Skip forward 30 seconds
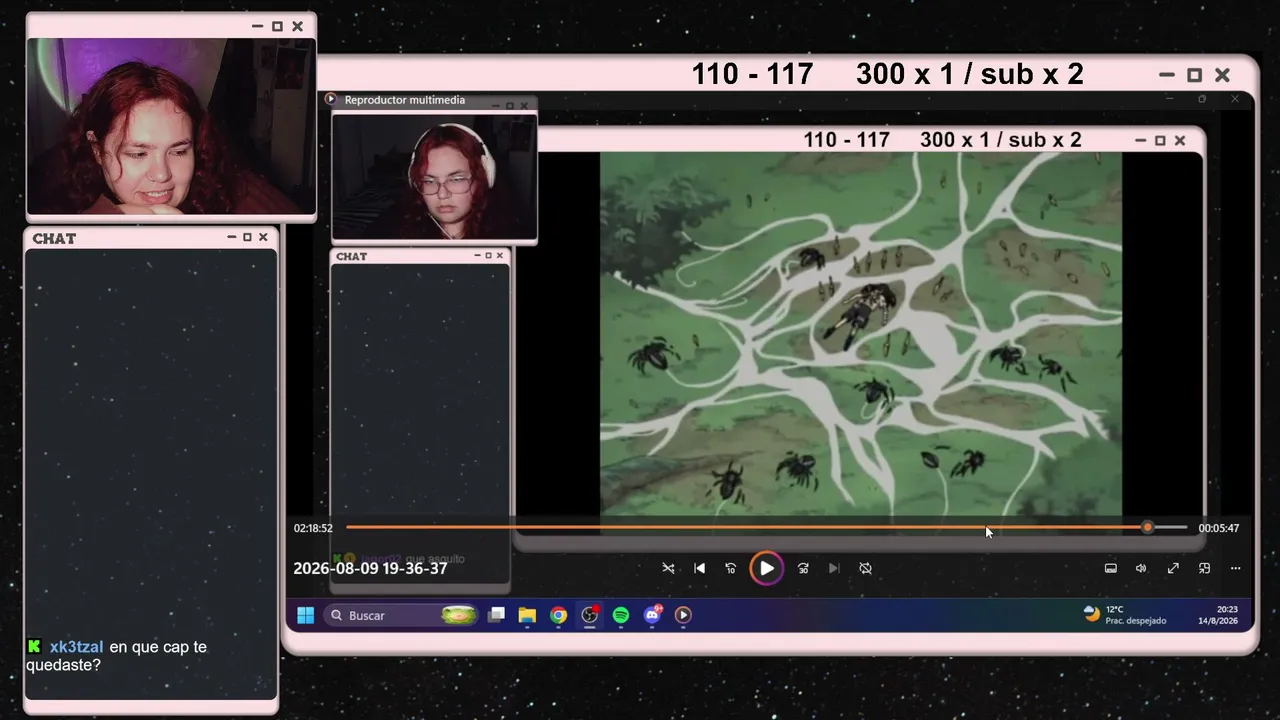The width and height of the screenshot is (1280, 720). [x=803, y=568]
